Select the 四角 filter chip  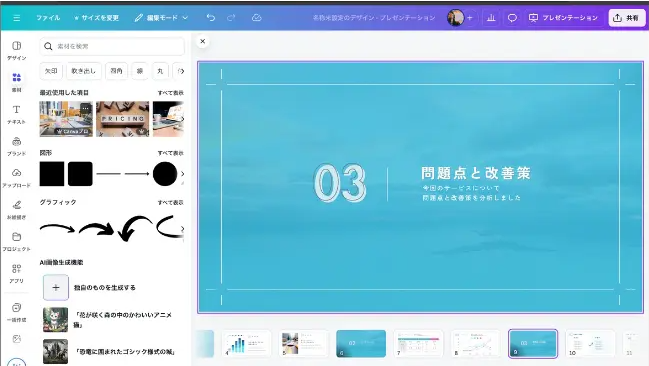click(116, 71)
